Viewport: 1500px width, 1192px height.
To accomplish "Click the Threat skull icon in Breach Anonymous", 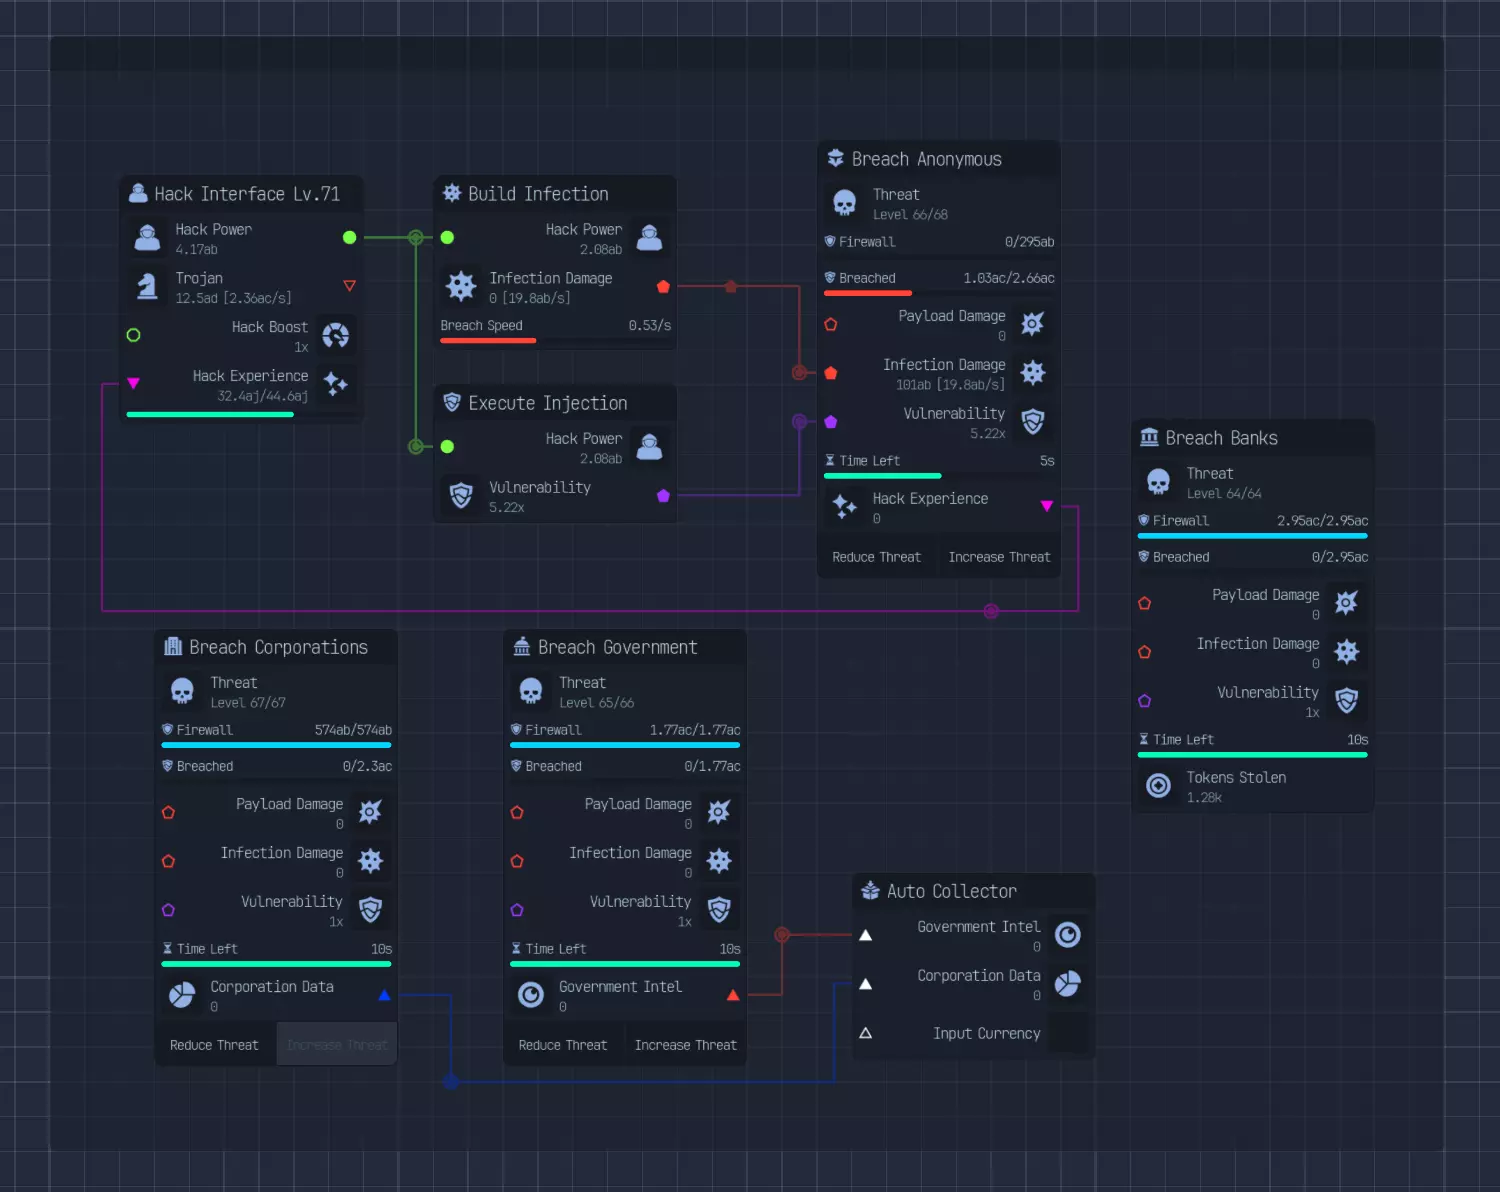I will coord(845,203).
